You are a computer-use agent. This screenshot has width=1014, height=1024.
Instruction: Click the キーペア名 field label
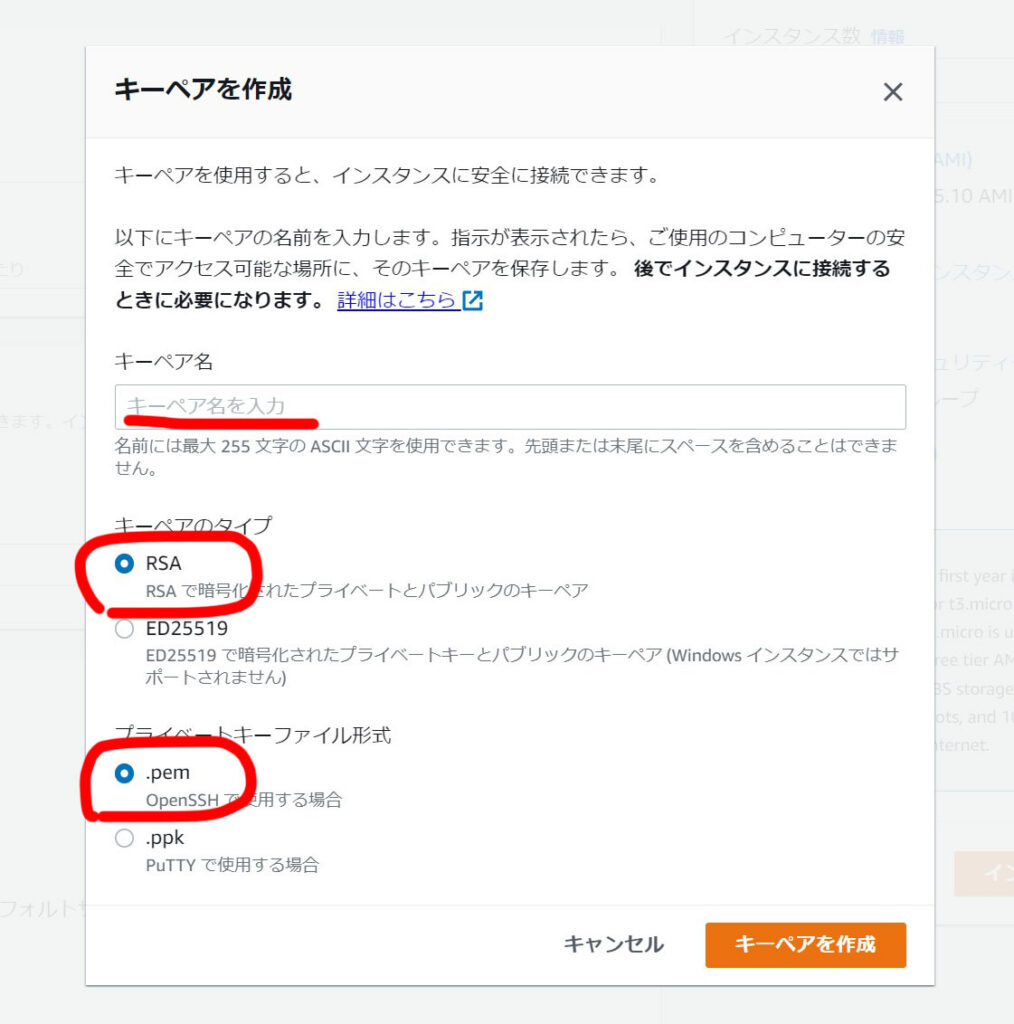[x=164, y=361]
